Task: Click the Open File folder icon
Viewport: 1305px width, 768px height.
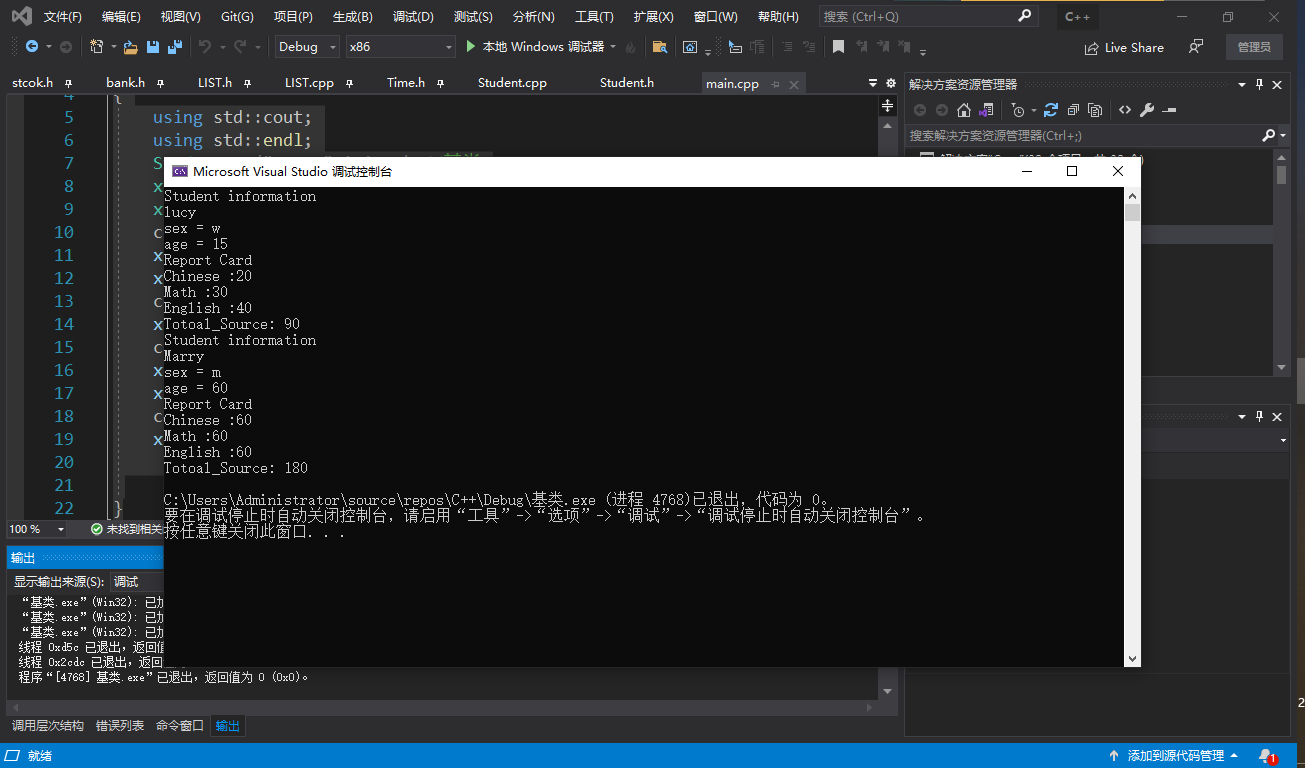Action: click(131, 47)
